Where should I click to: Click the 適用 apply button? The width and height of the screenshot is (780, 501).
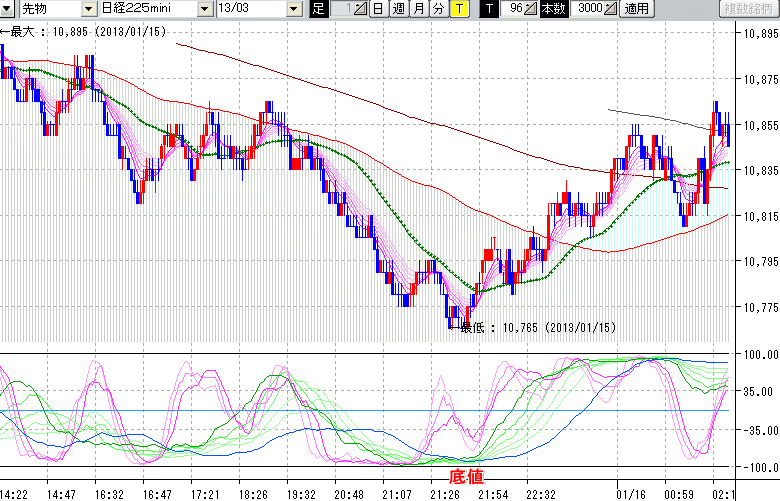click(x=636, y=9)
